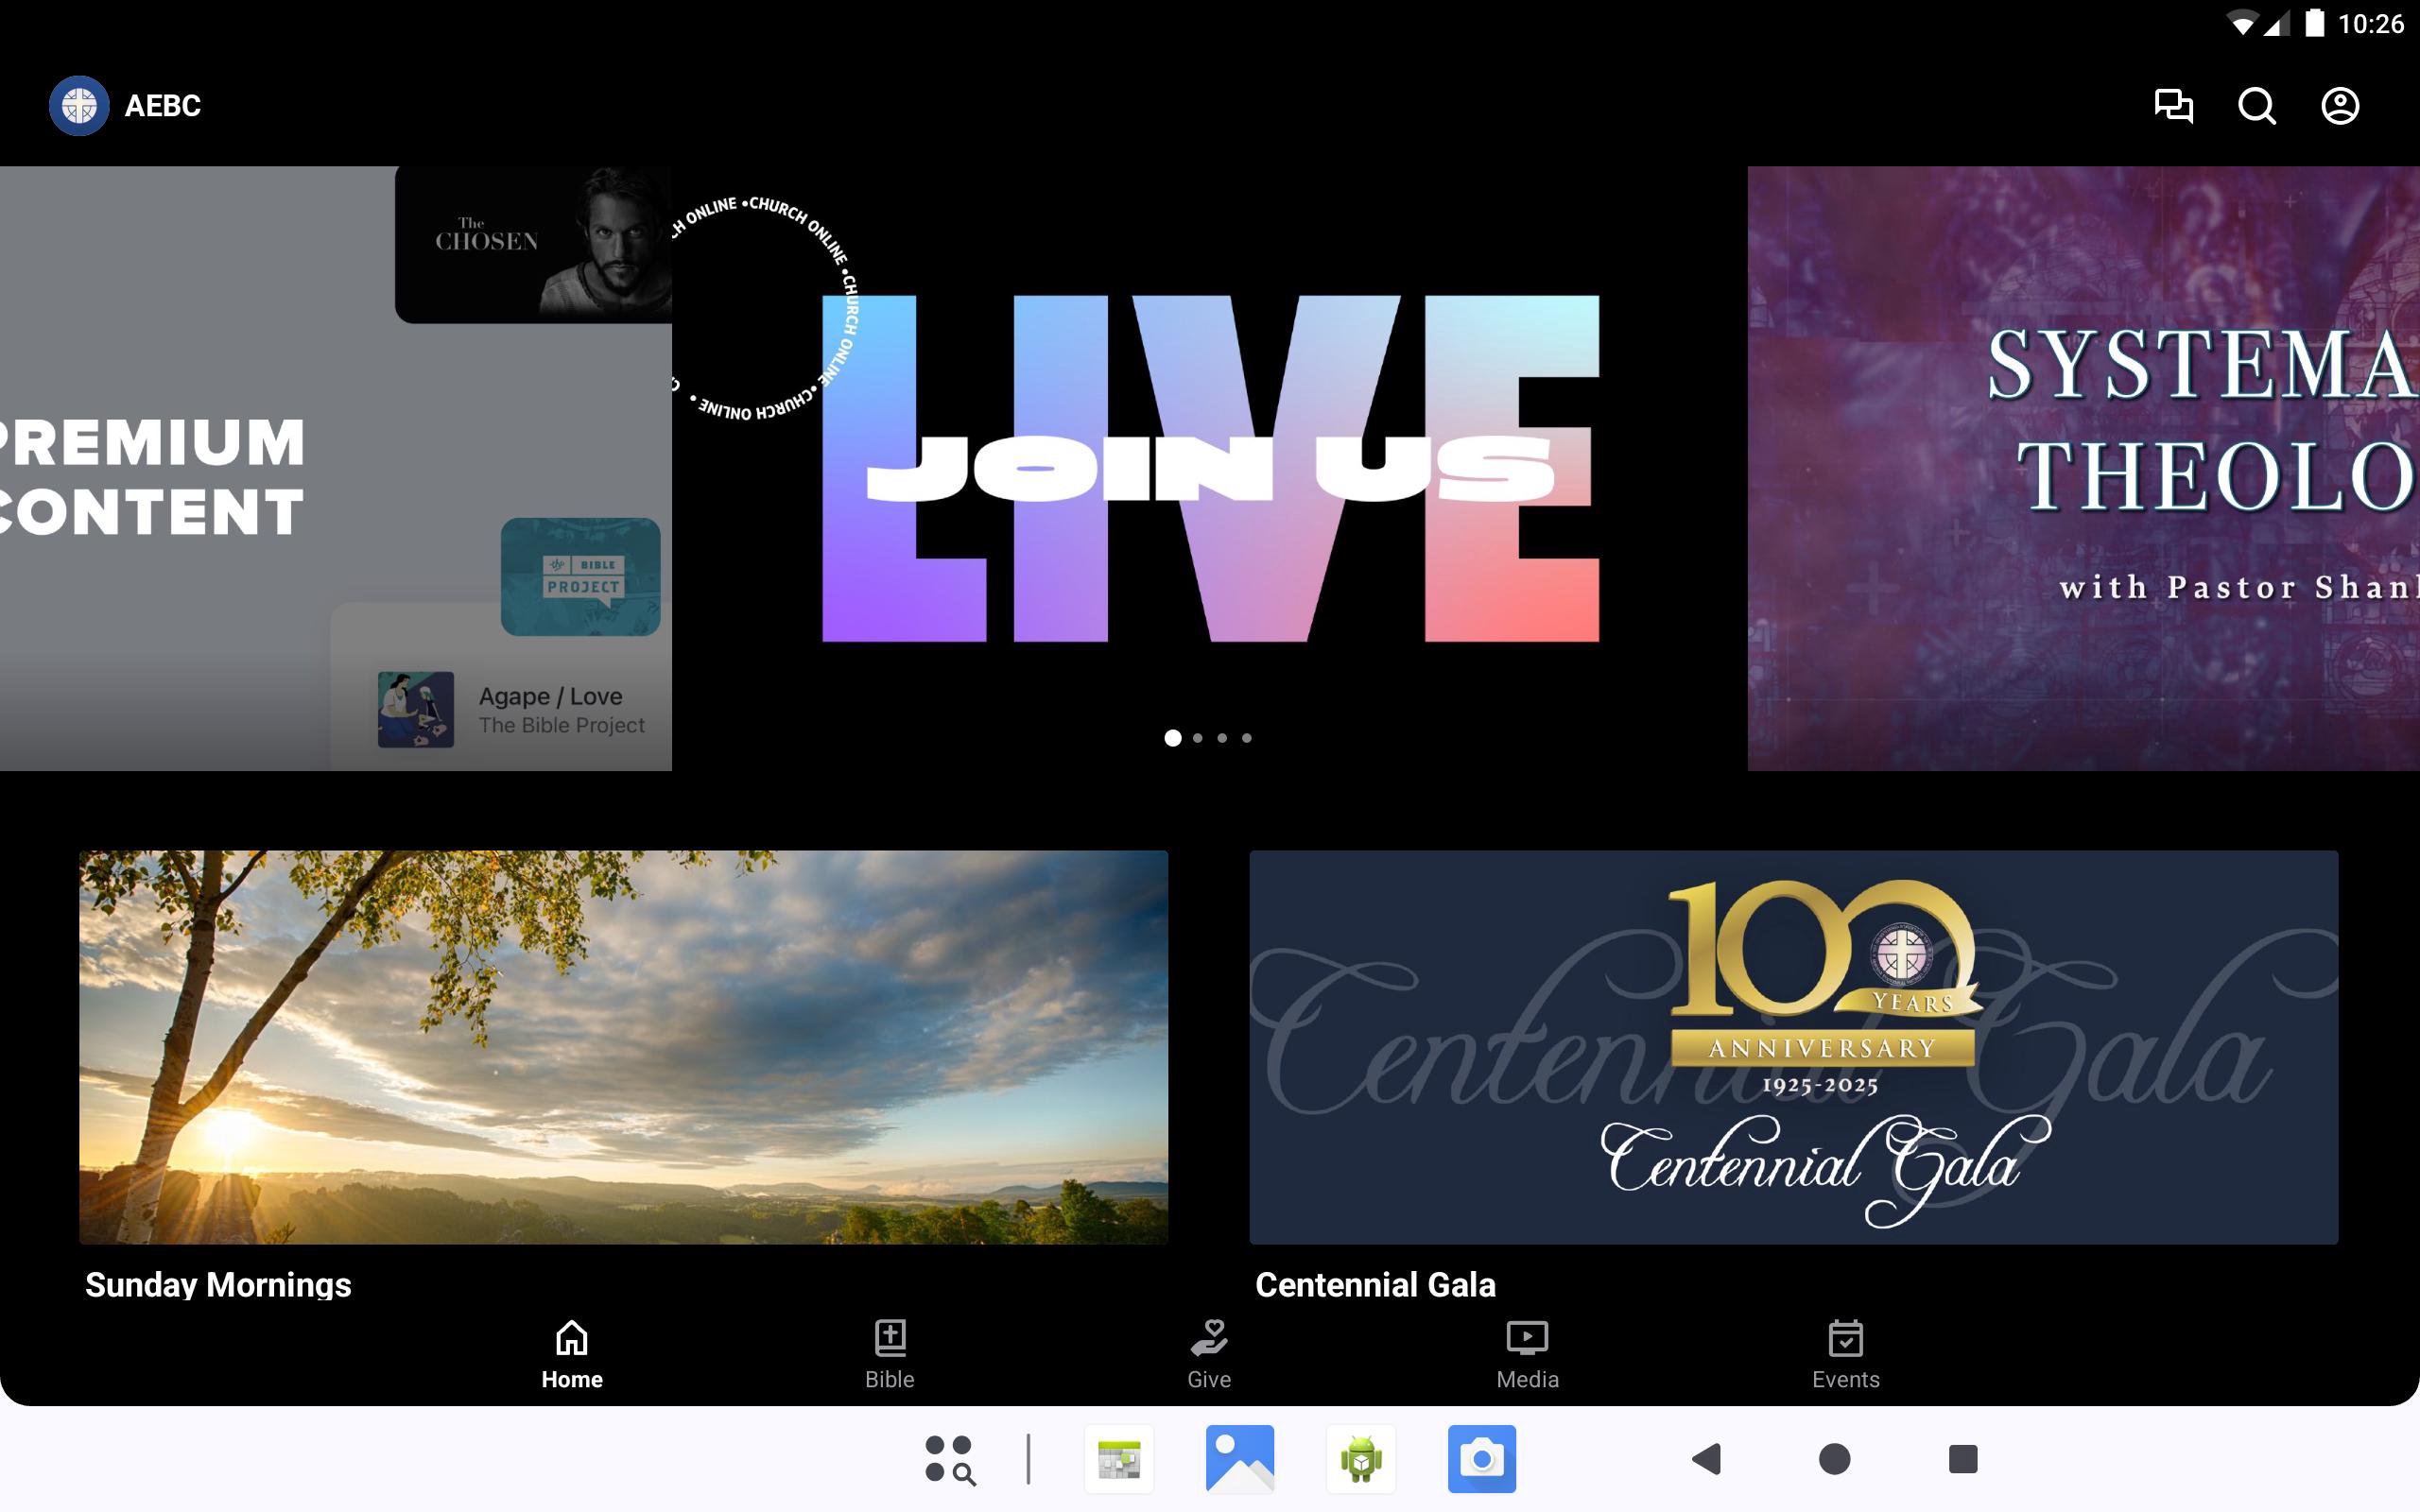Open the user profile icon
This screenshot has width=2420, height=1512.
pos(2339,106)
